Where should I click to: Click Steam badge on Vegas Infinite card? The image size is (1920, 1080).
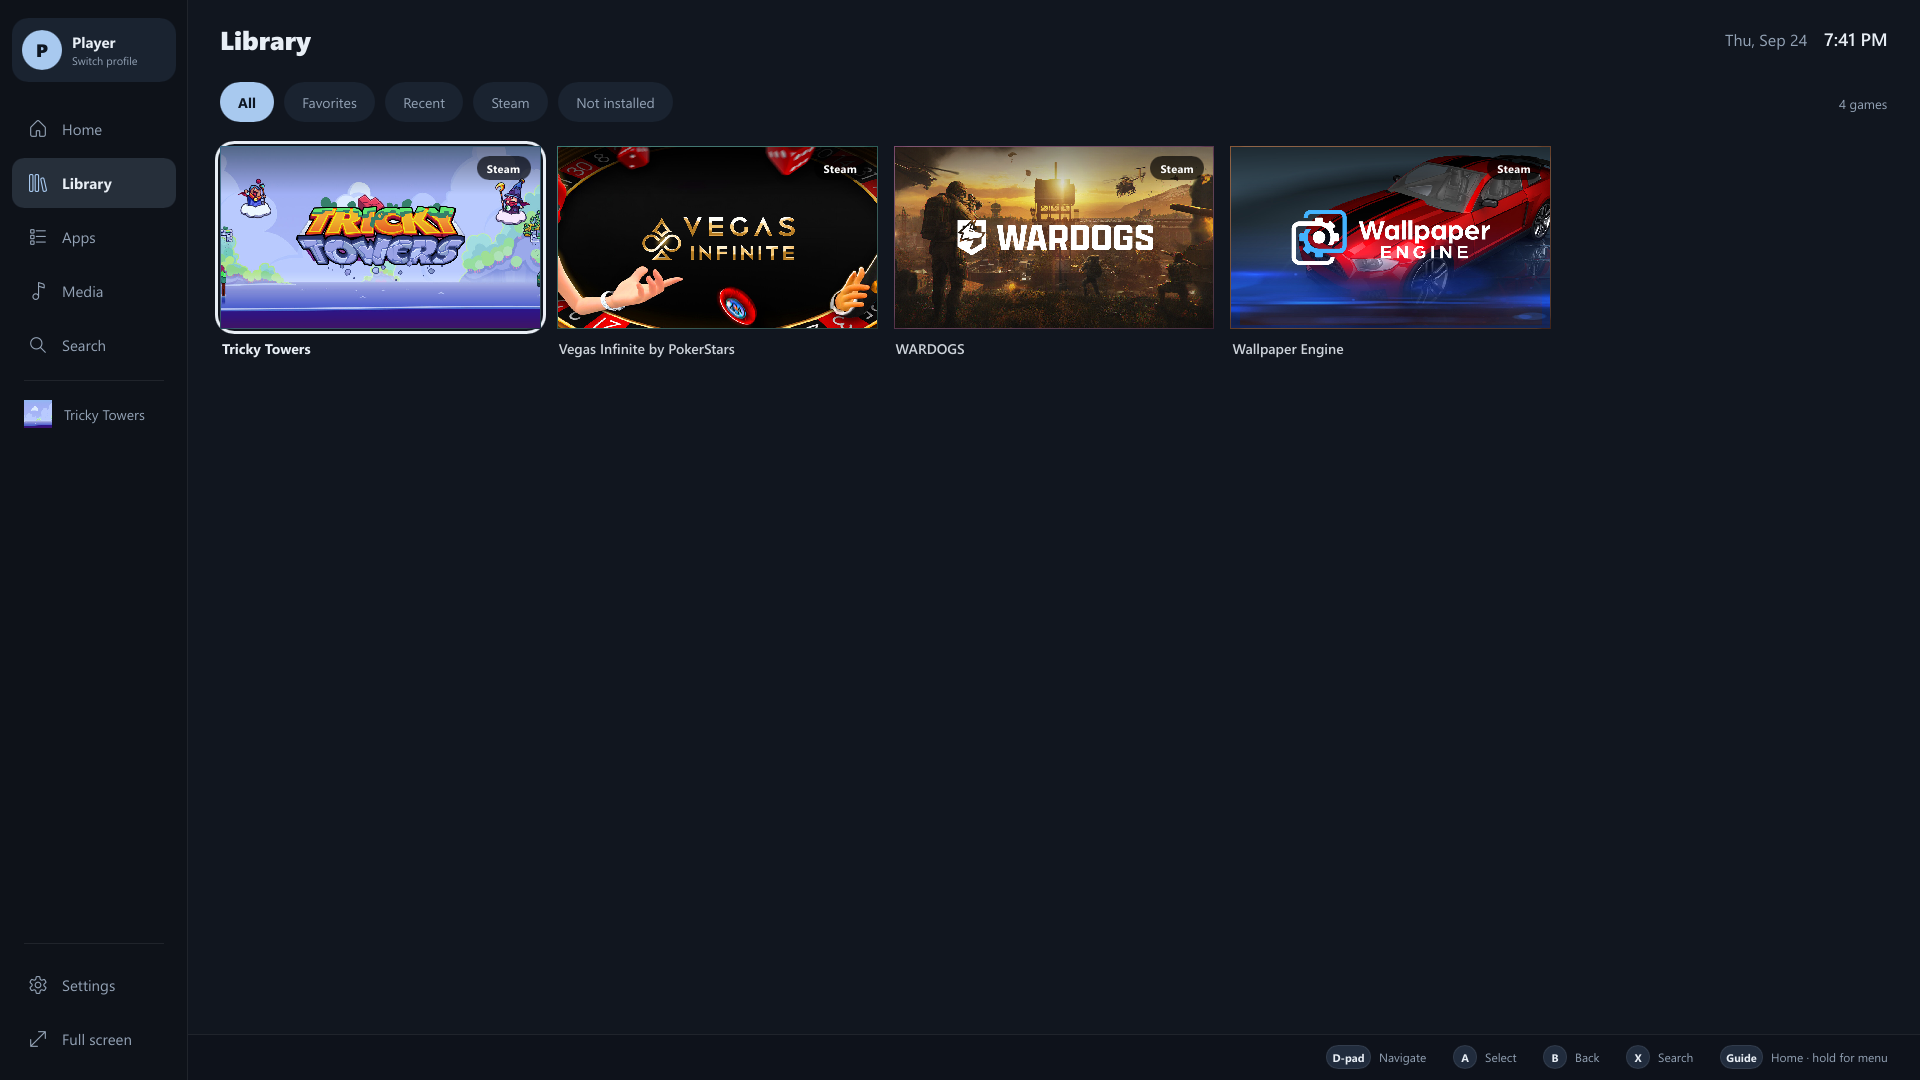pyautogui.click(x=840, y=169)
